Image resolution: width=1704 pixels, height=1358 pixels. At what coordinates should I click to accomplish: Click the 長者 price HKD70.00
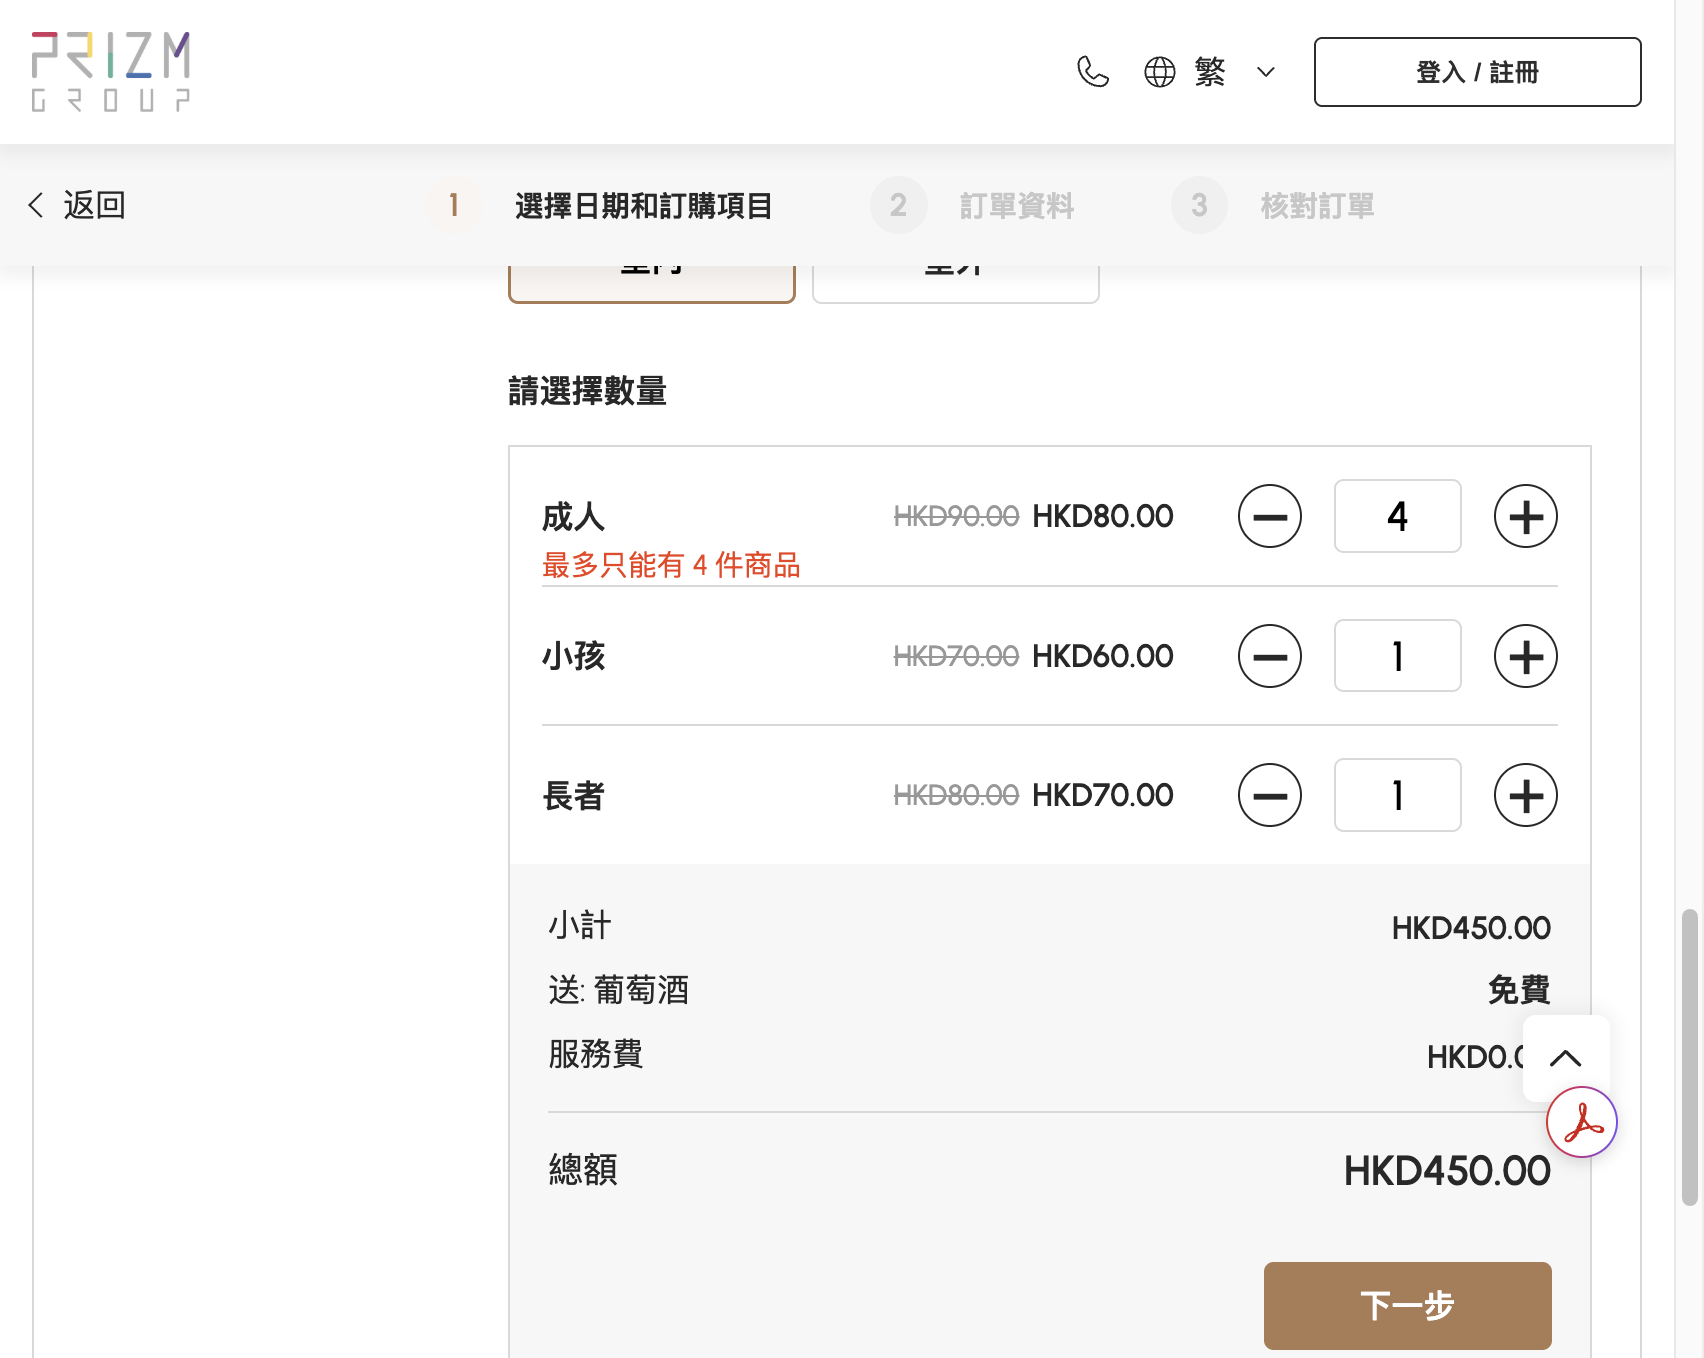point(1102,795)
